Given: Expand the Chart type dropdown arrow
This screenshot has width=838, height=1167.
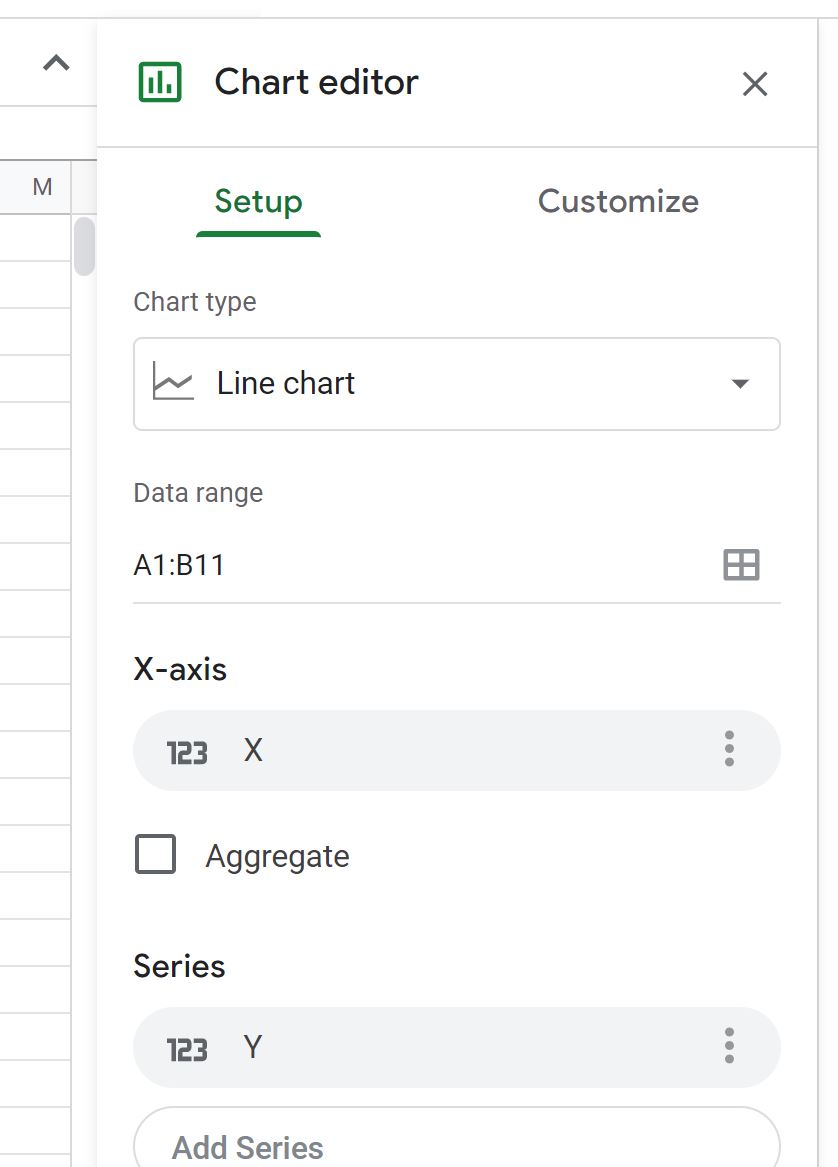Looking at the screenshot, I should click(740, 384).
